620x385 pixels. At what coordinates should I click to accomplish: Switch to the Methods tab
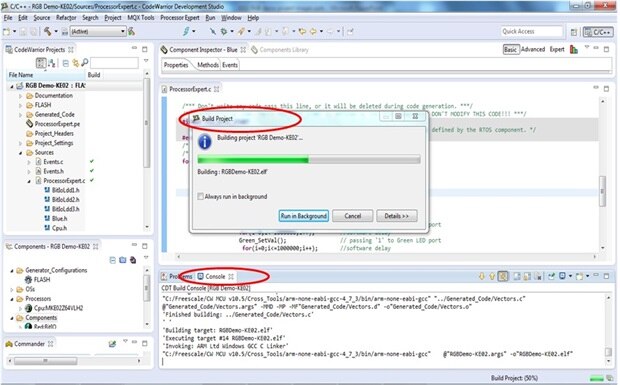208,65
